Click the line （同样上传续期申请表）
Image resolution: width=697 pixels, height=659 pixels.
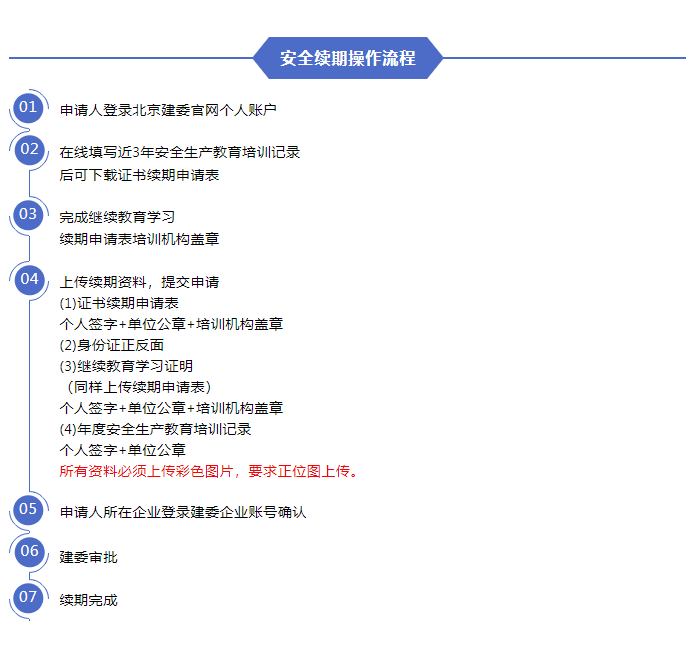click(138, 387)
